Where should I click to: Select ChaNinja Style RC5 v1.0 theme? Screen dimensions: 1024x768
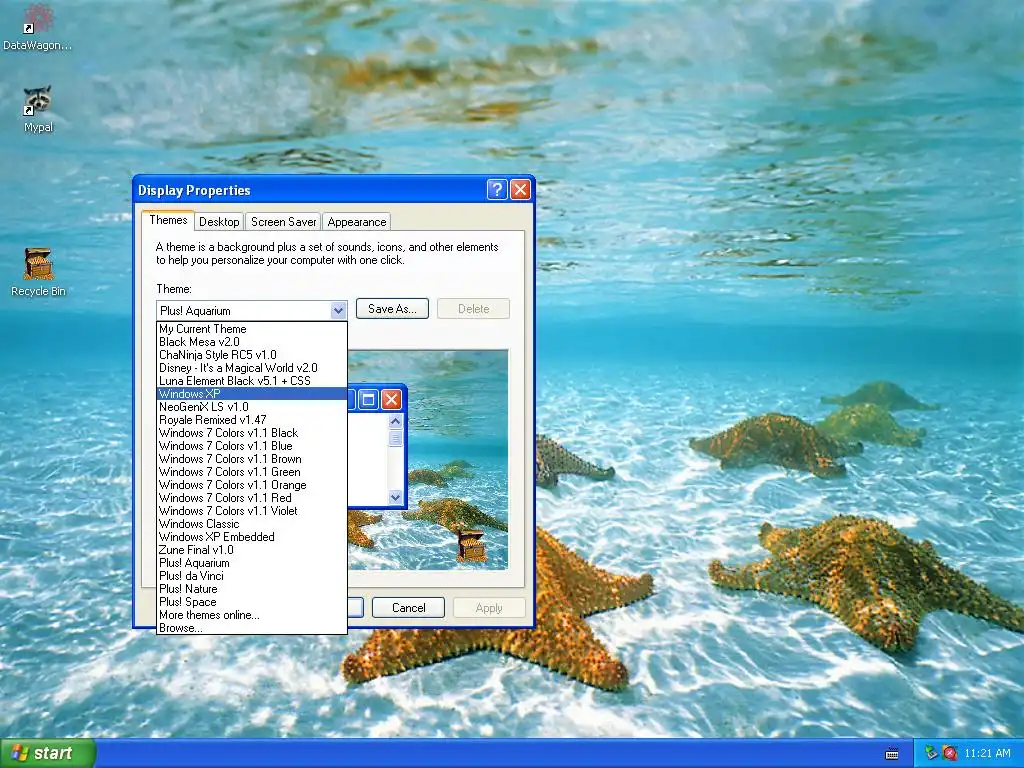tap(251, 355)
